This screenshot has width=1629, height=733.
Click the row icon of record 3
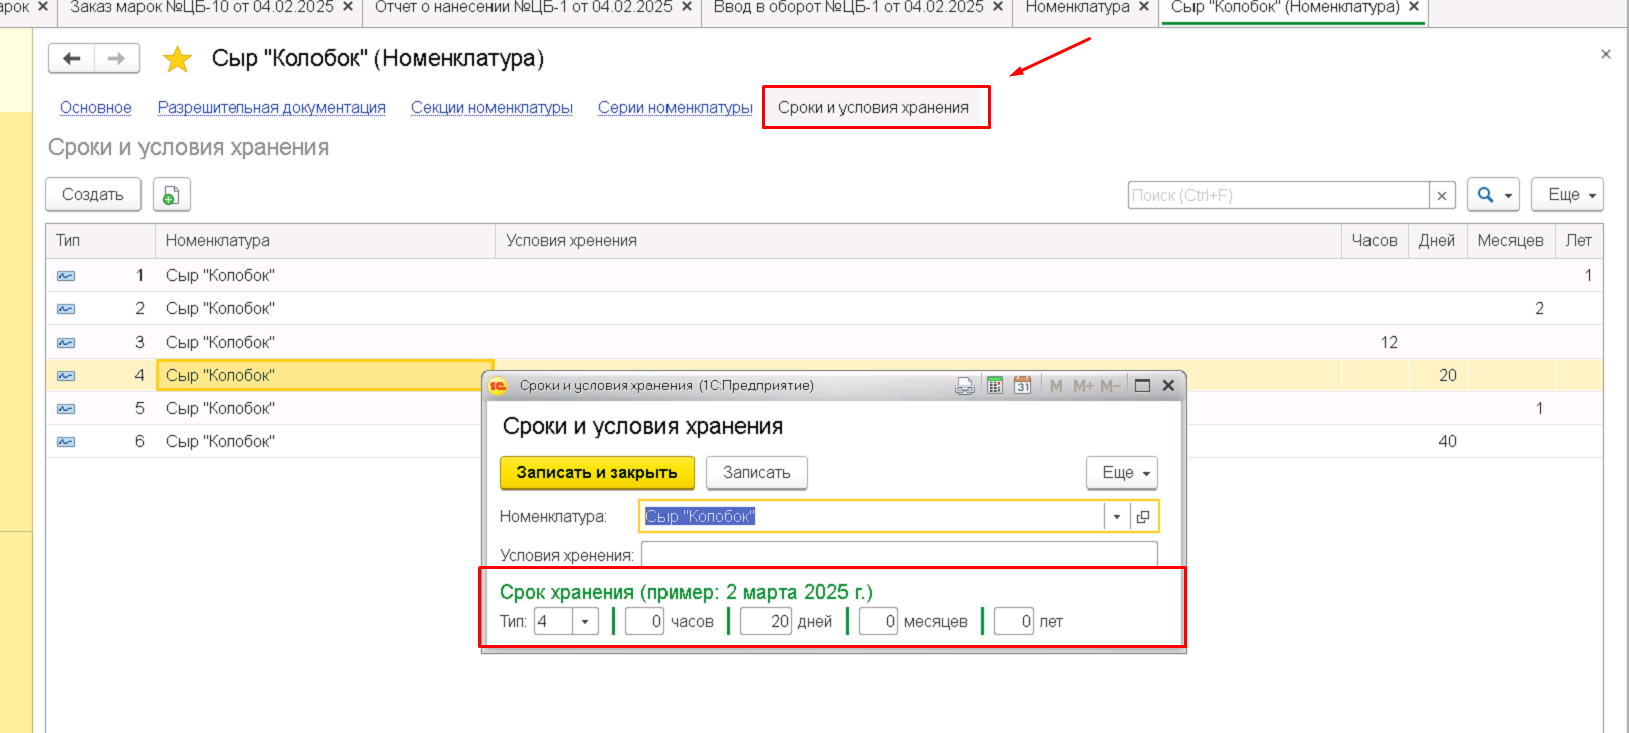point(66,343)
